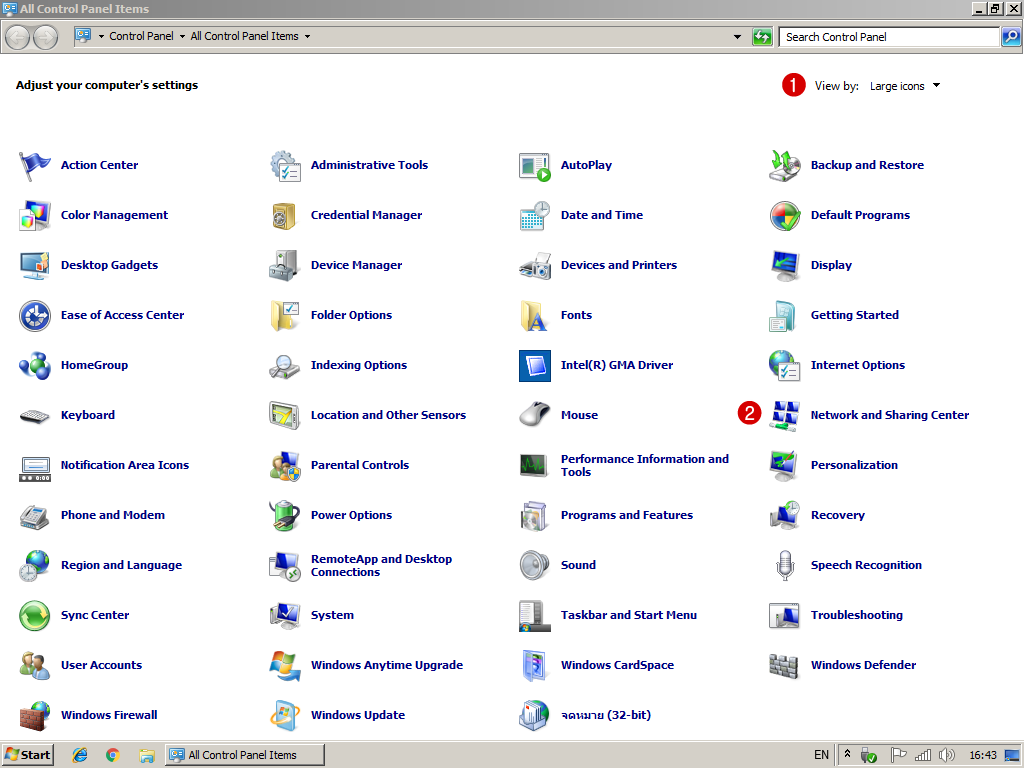
Task: Click the System link
Action: (332, 615)
